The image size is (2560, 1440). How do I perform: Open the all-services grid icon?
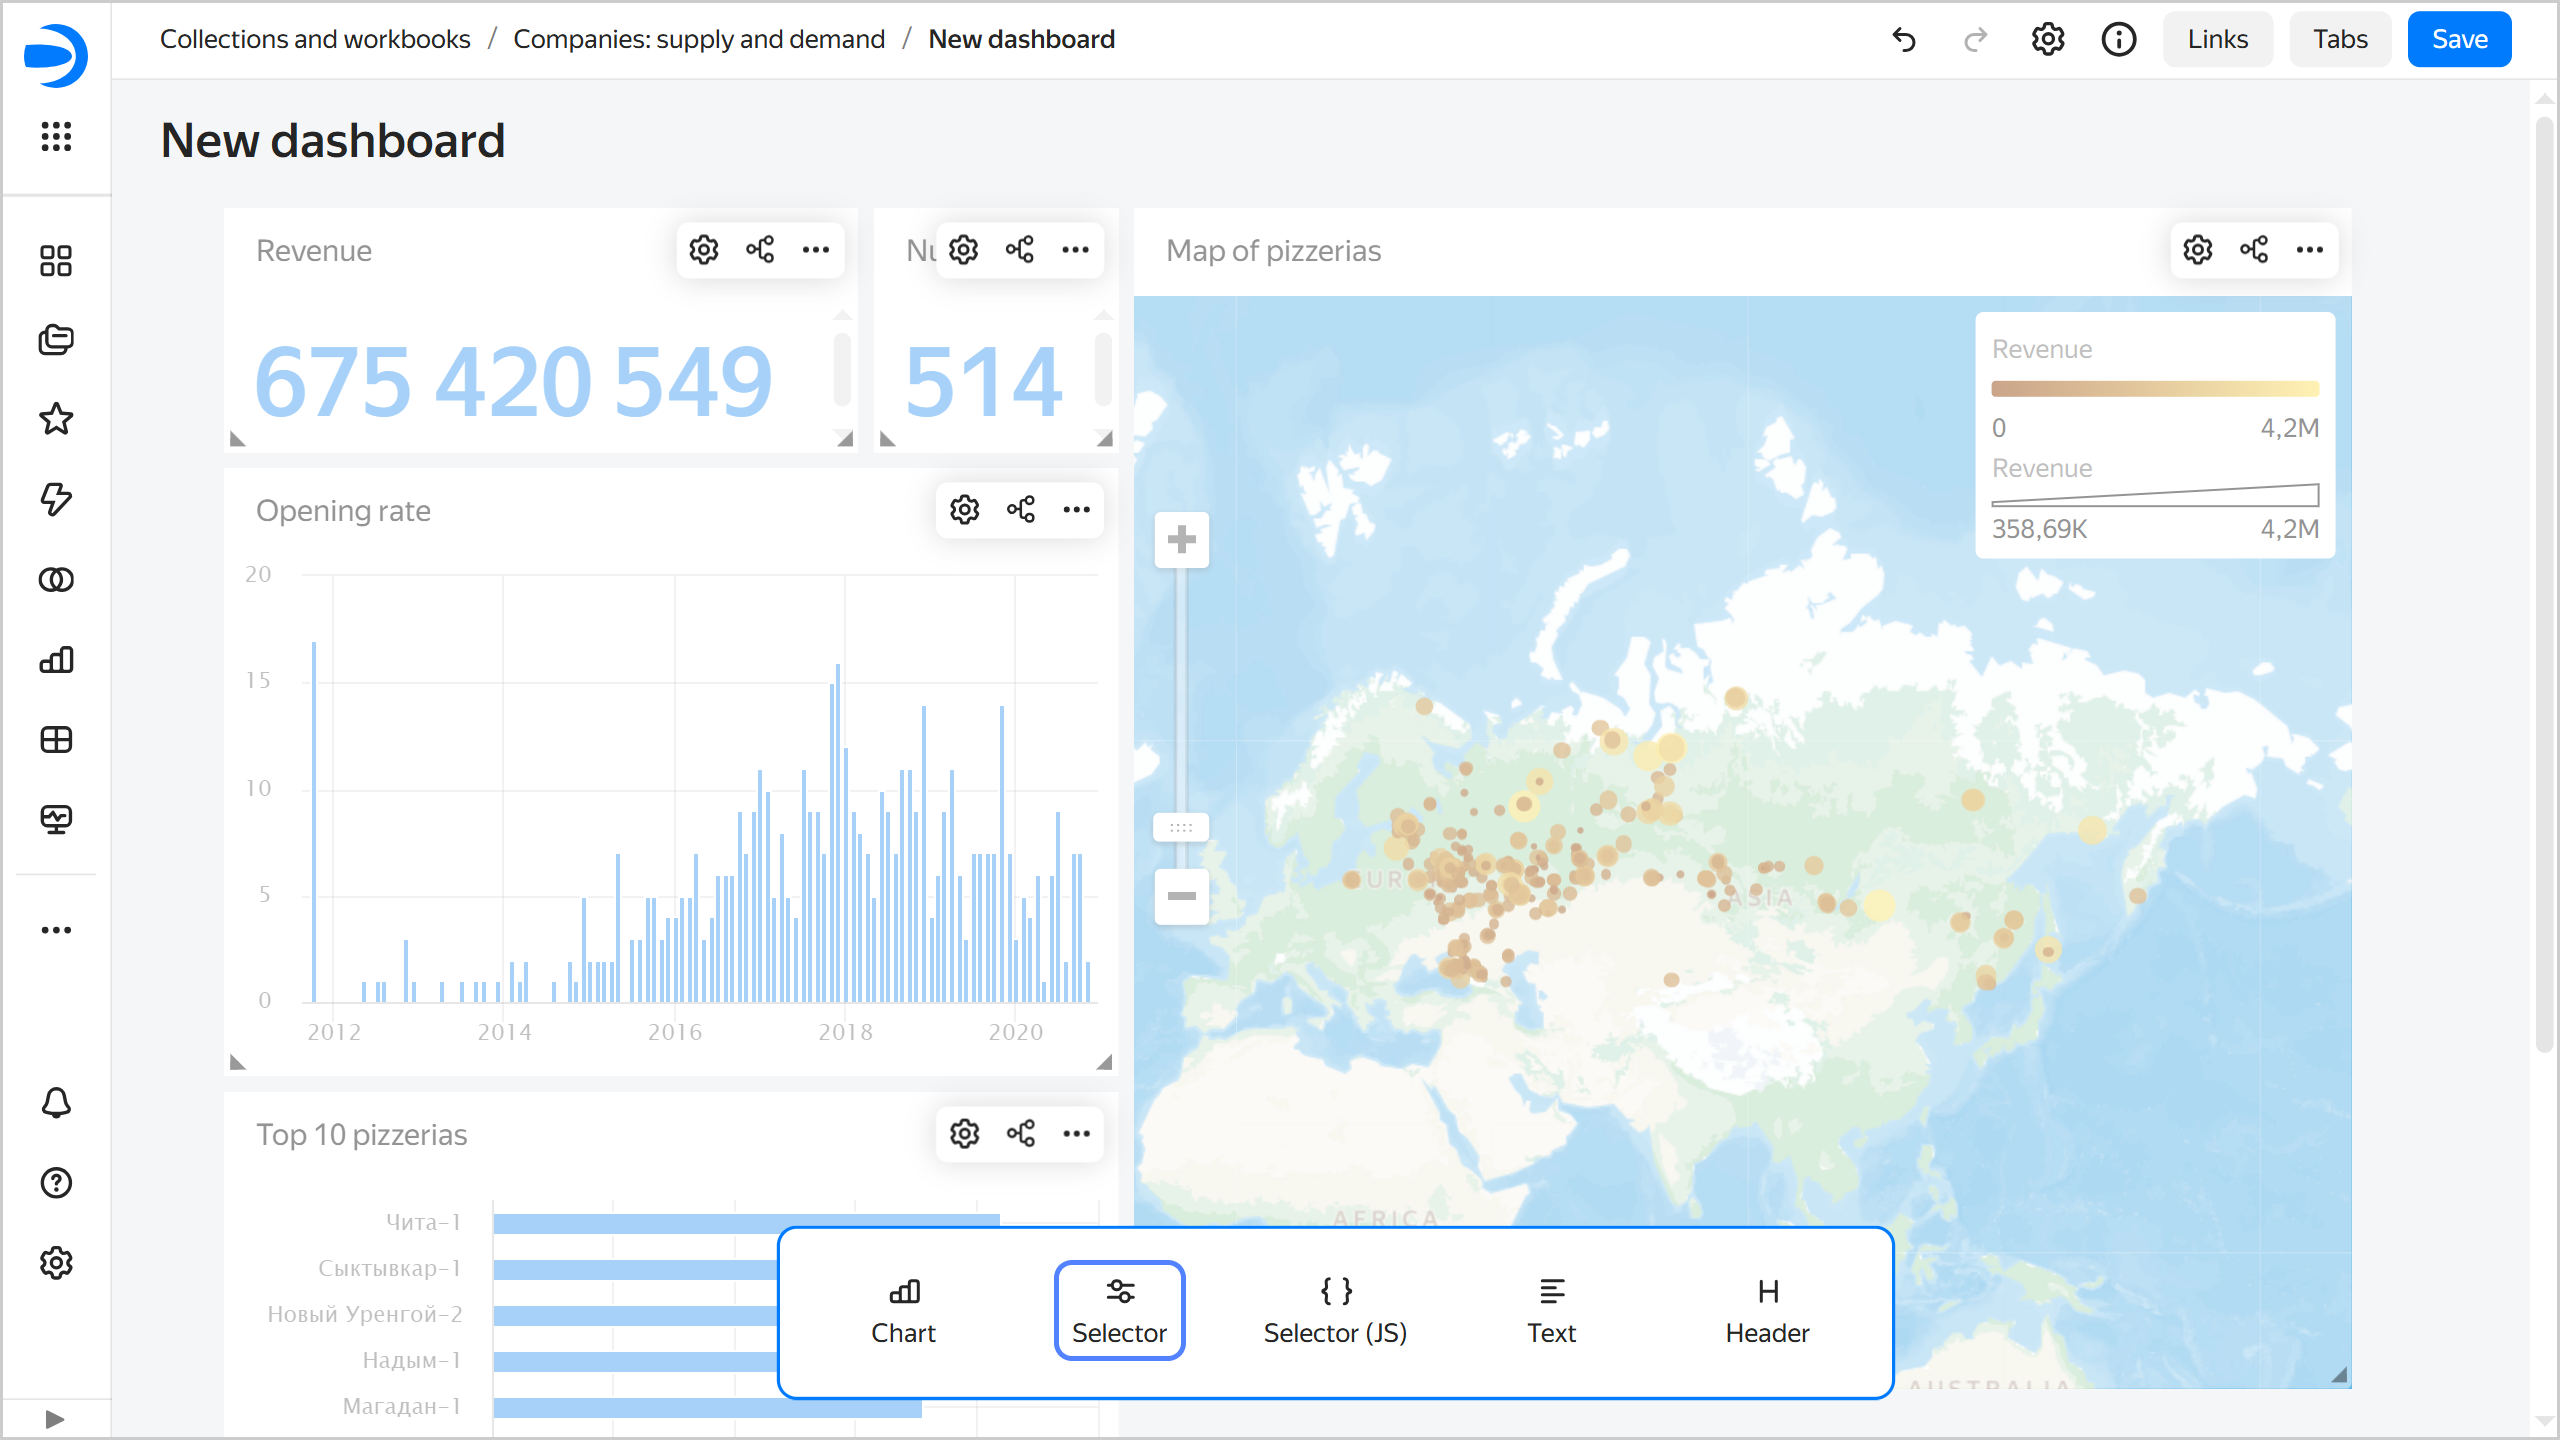(56, 136)
